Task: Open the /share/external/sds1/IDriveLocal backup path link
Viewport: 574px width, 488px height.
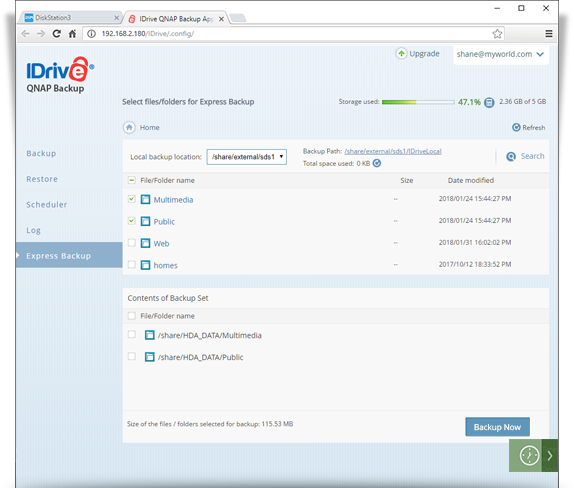Action: (x=393, y=151)
